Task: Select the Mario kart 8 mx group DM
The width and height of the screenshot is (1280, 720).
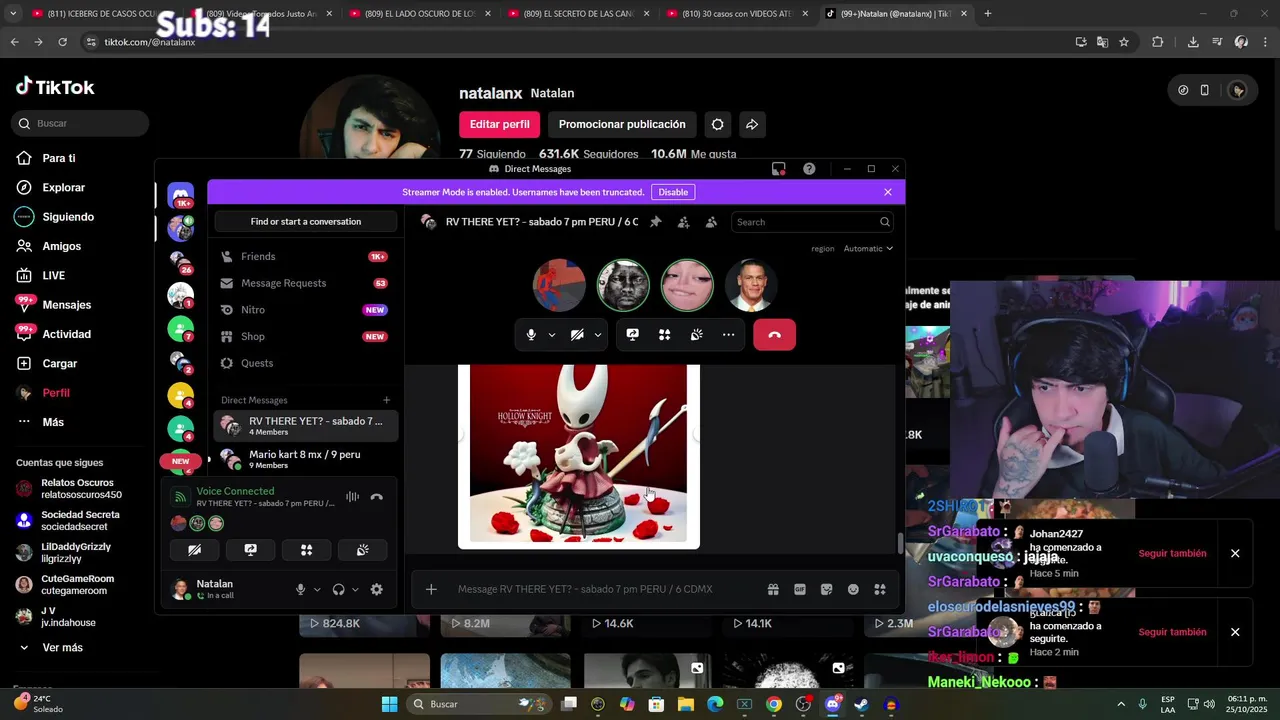Action: point(306,459)
